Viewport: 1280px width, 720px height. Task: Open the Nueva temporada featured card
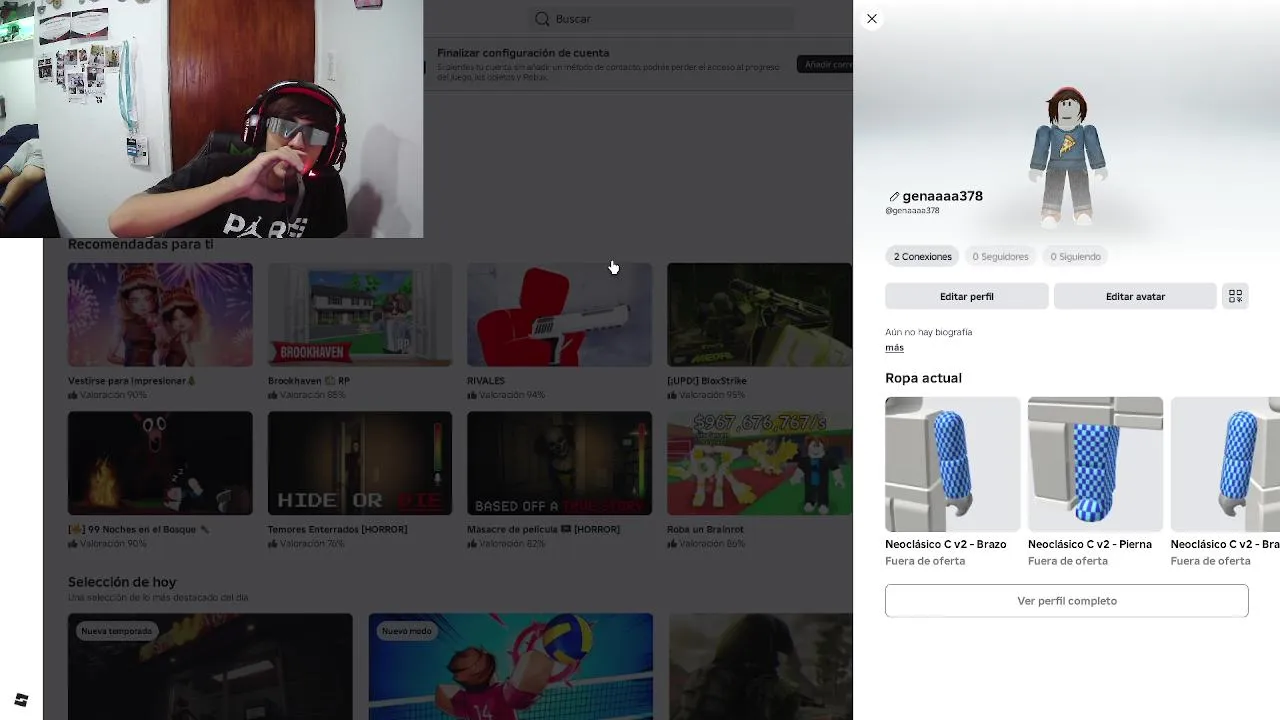click(x=210, y=666)
